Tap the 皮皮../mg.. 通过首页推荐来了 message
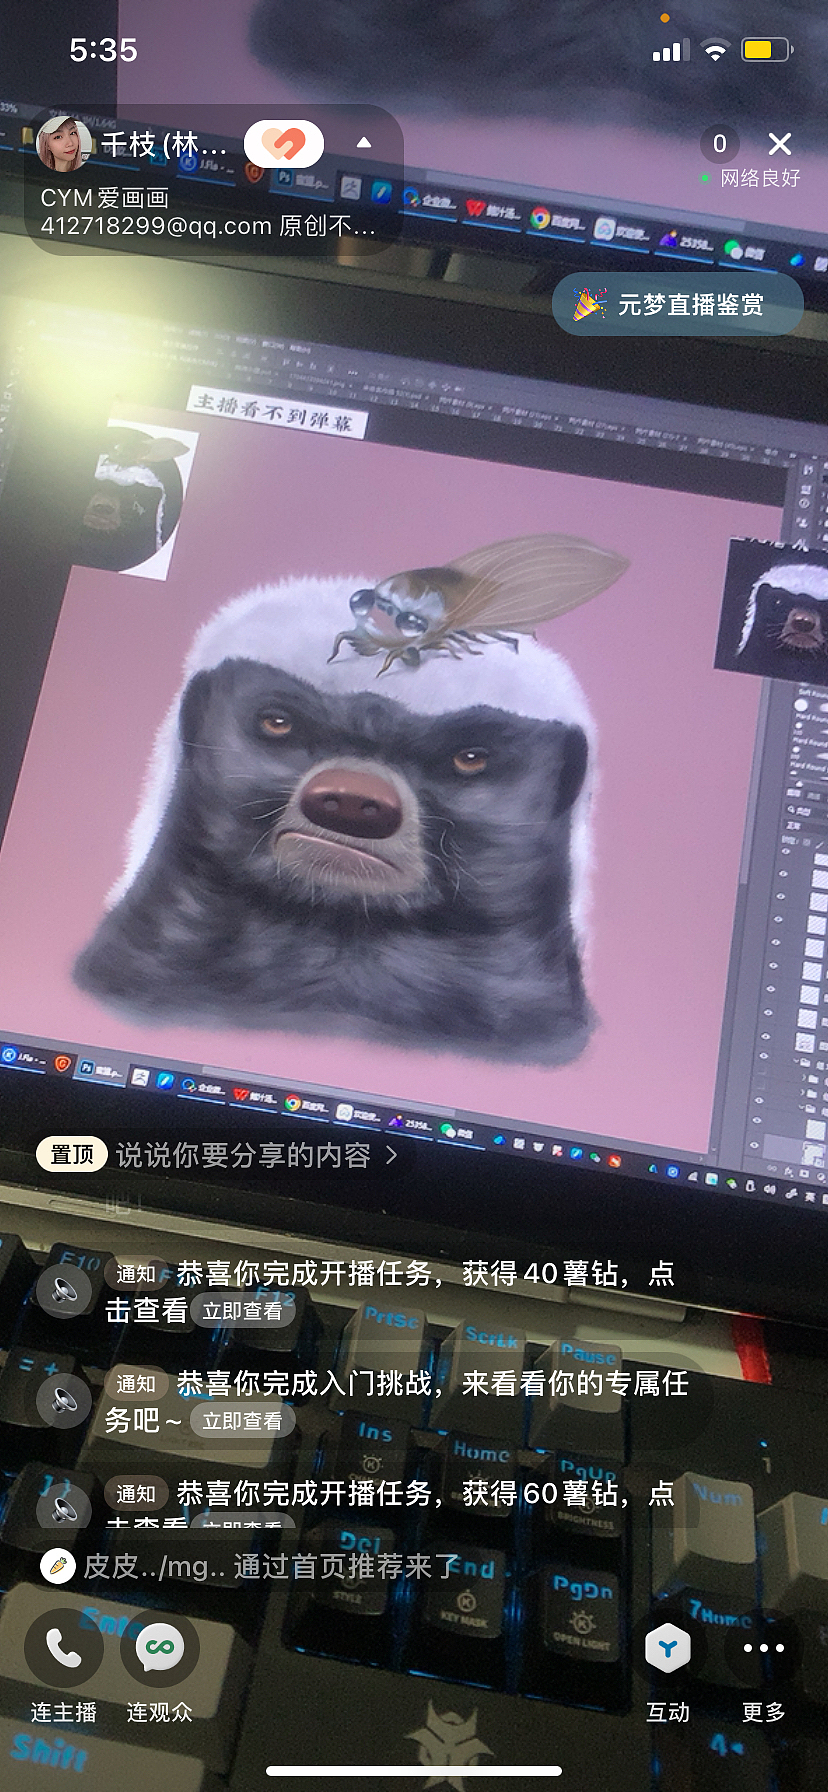828x1792 pixels. point(250,1565)
